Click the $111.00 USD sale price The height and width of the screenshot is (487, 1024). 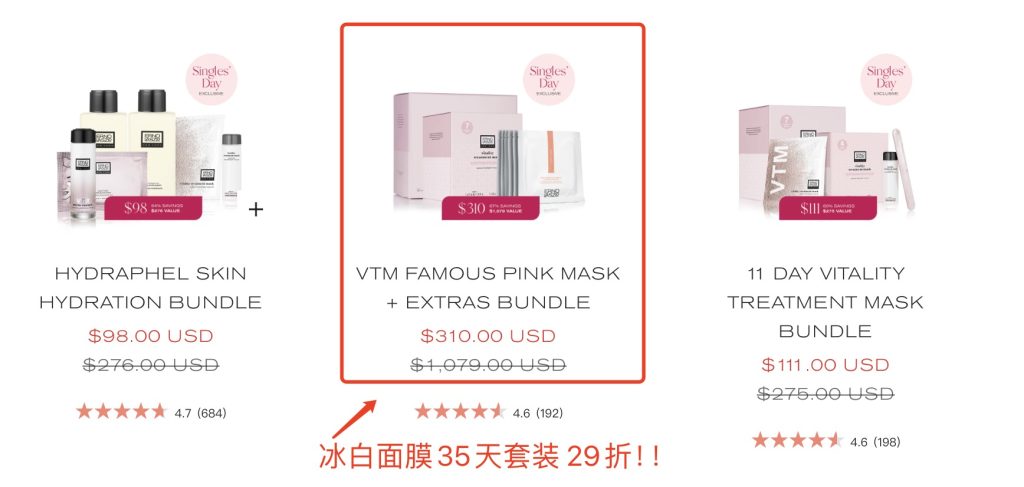click(825, 365)
